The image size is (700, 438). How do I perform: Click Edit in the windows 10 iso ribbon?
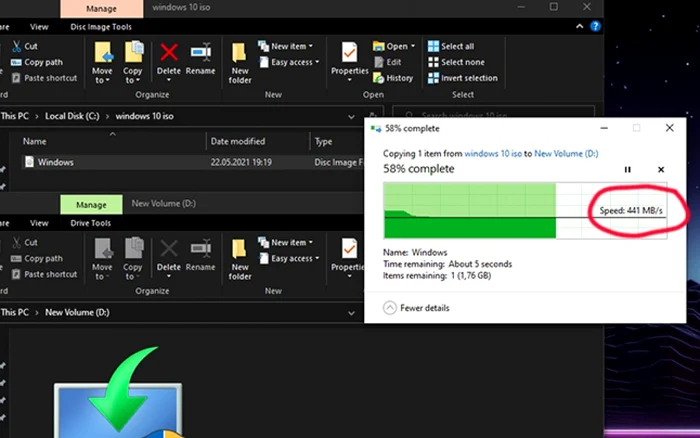click(x=388, y=62)
